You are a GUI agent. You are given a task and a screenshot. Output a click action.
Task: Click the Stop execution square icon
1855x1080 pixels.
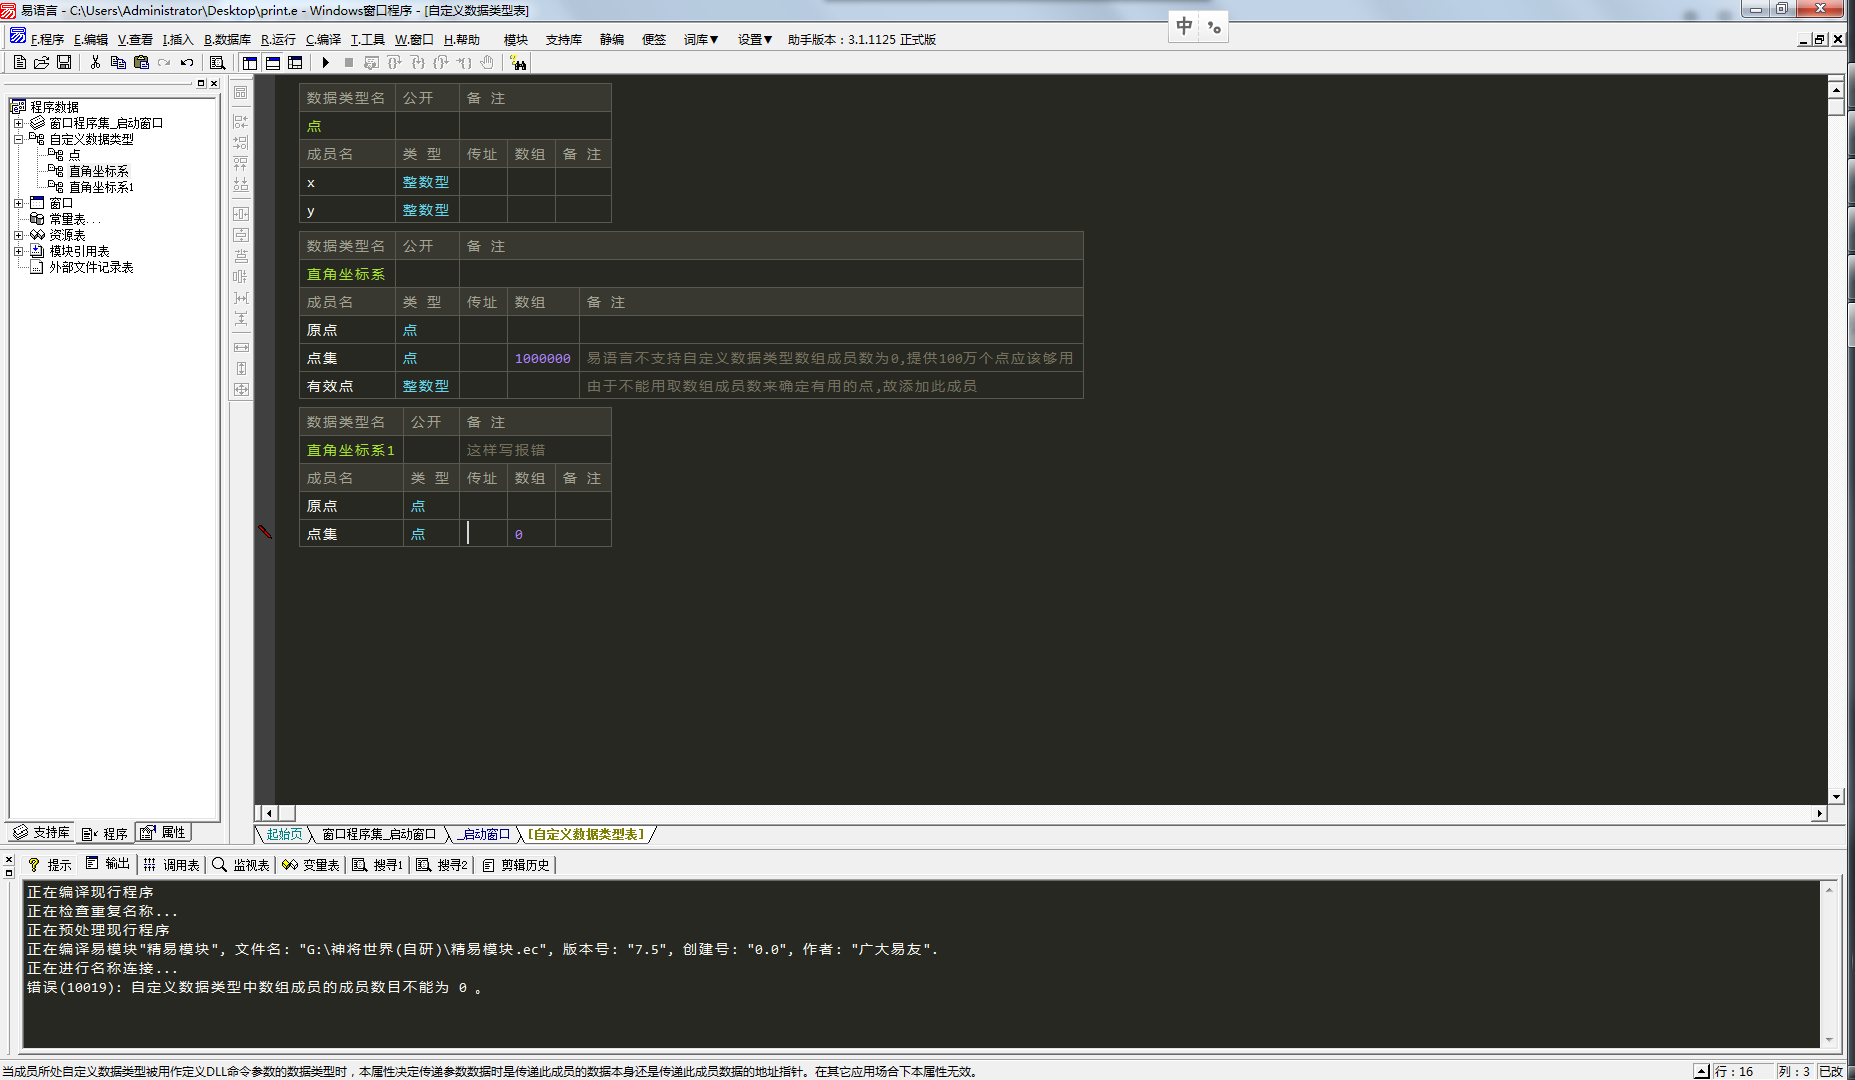coord(349,63)
